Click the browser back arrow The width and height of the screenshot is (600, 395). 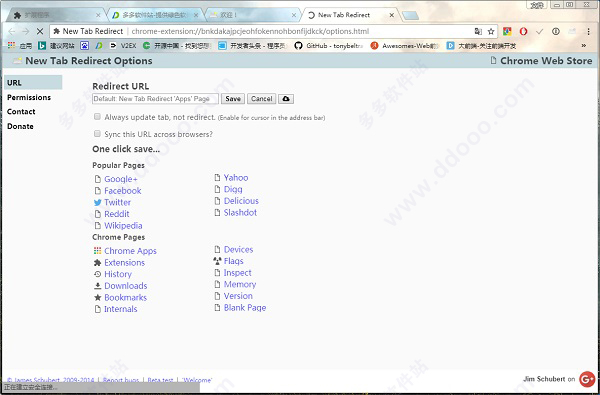pos(11,31)
